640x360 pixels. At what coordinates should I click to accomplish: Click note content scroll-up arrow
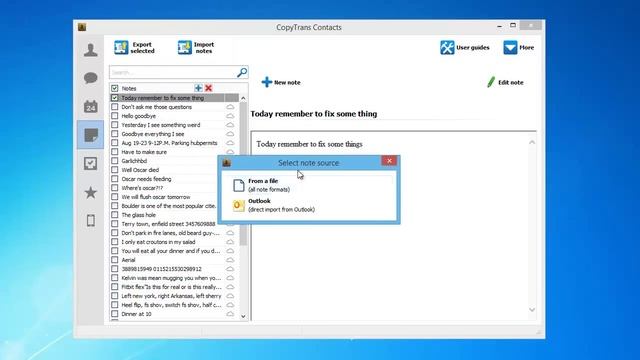[531, 142]
